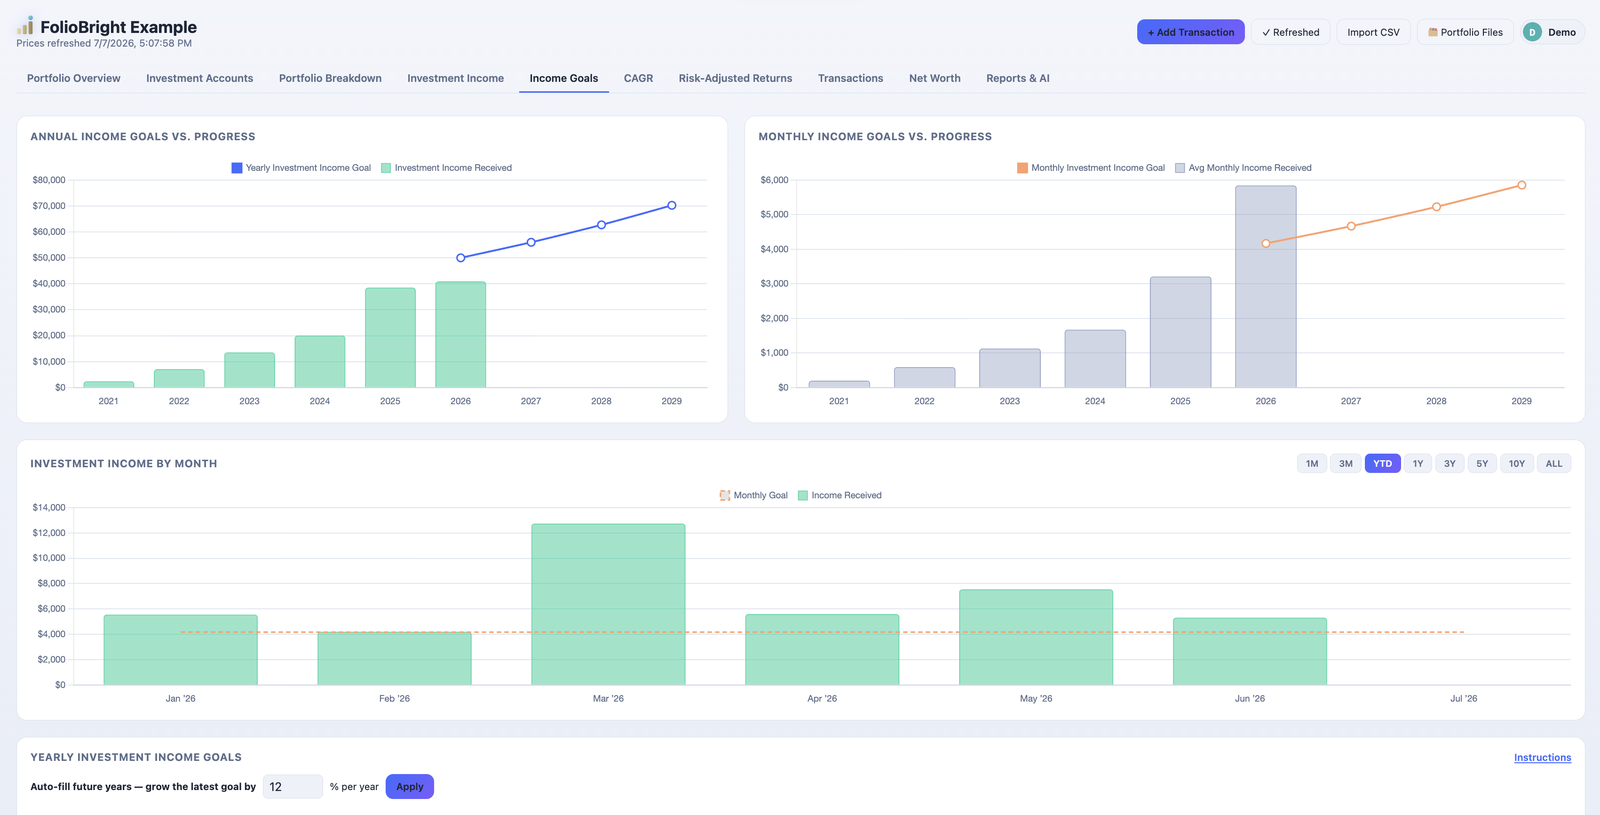Click the Apr '26 income bar
Screen dimensions: 1600x815
[822, 650]
